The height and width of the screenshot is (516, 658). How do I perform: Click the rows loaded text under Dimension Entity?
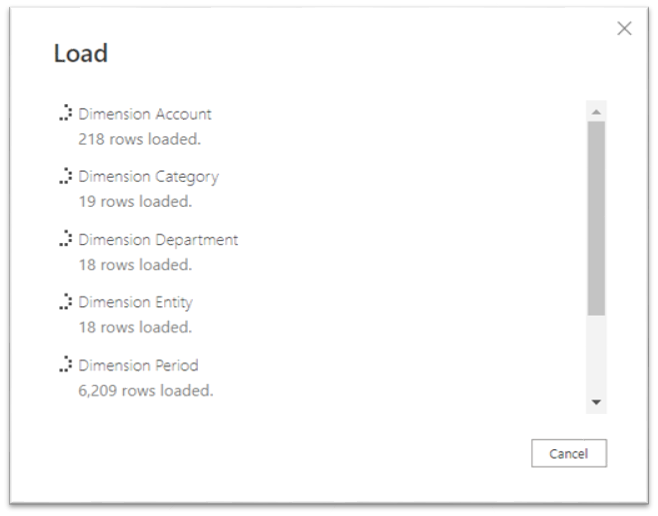coord(135,327)
